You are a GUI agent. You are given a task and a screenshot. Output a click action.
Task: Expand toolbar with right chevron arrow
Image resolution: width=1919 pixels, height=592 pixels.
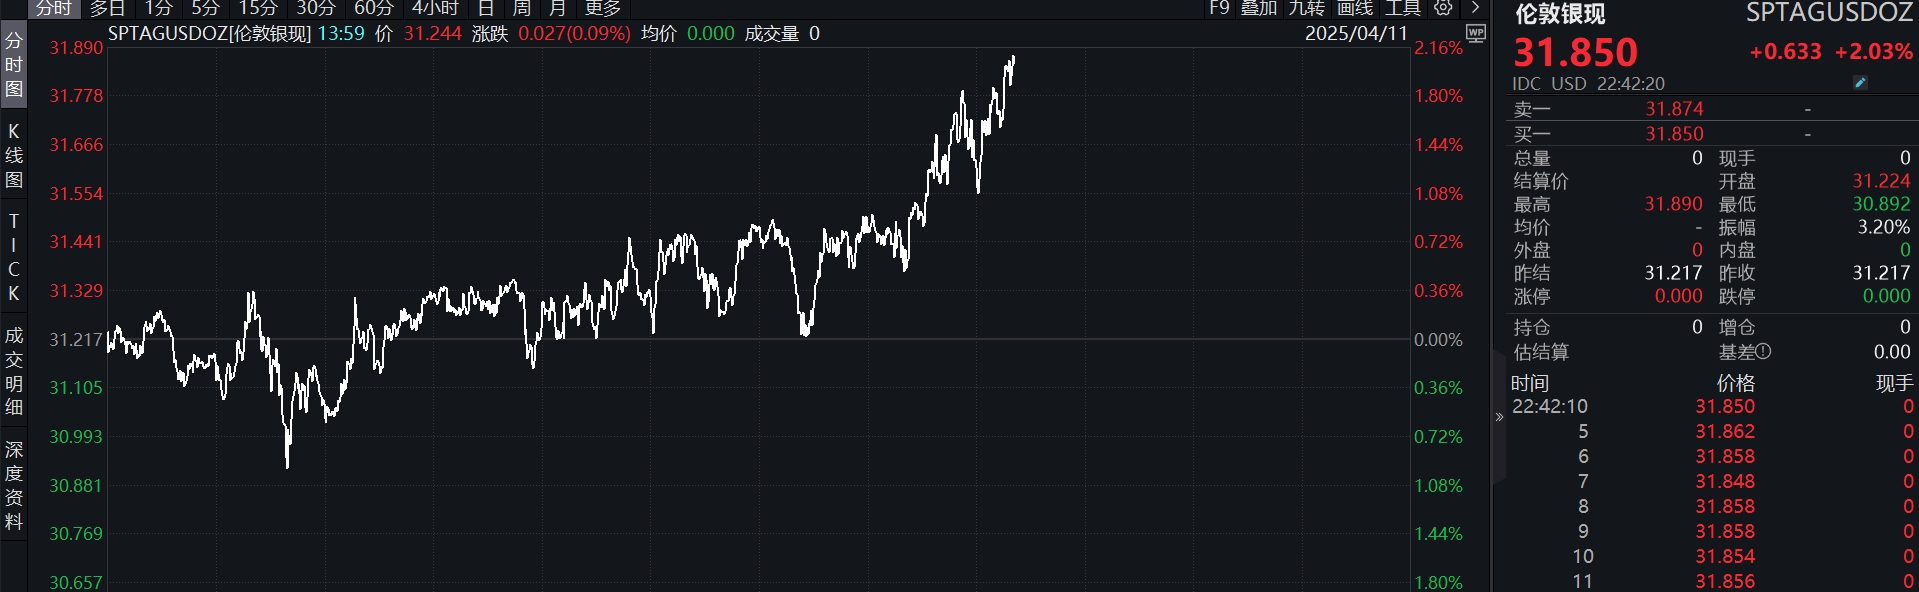[1475, 8]
